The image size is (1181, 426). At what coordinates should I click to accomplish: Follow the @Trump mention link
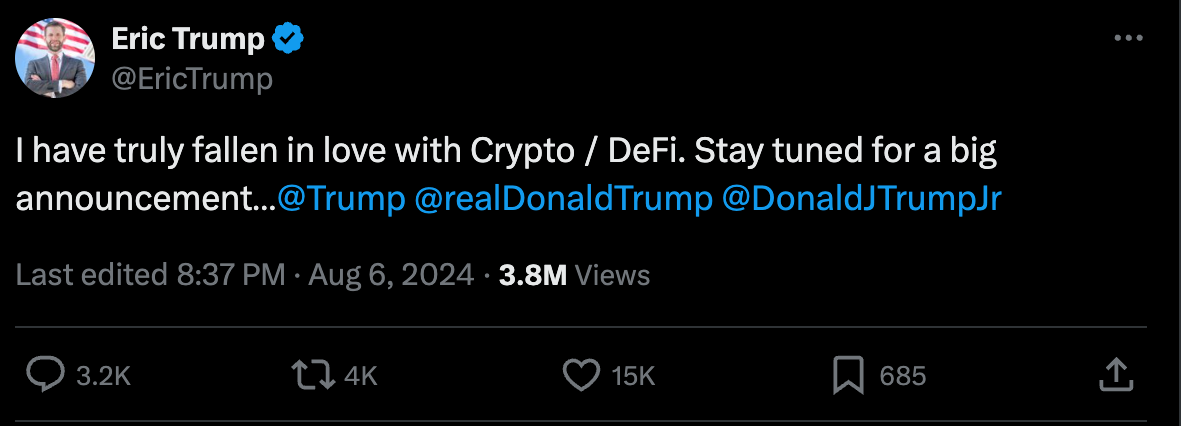click(x=340, y=198)
